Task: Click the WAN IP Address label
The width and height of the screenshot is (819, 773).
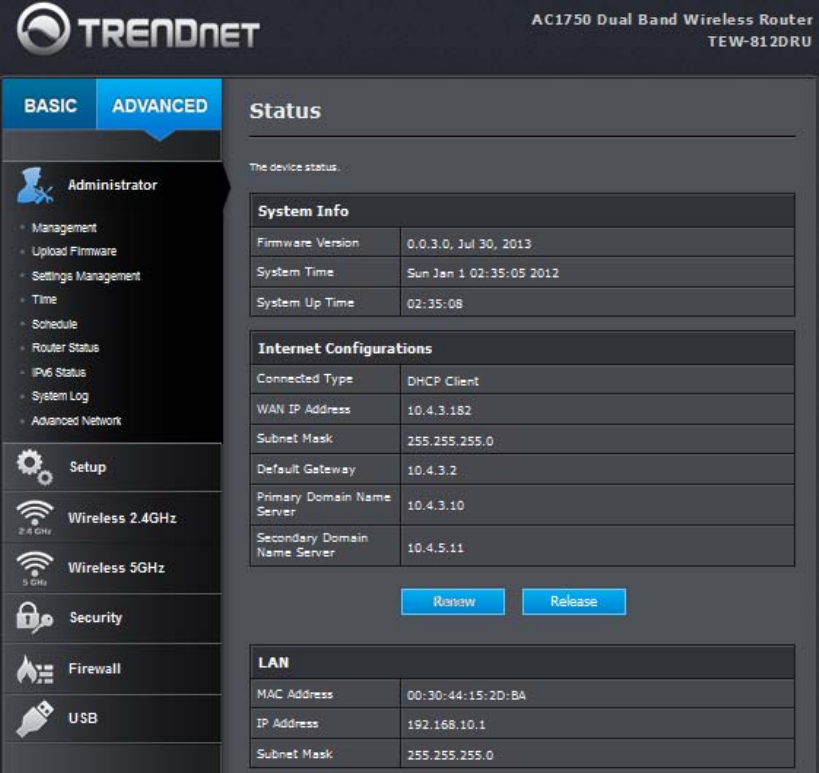Action: (x=303, y=409)
